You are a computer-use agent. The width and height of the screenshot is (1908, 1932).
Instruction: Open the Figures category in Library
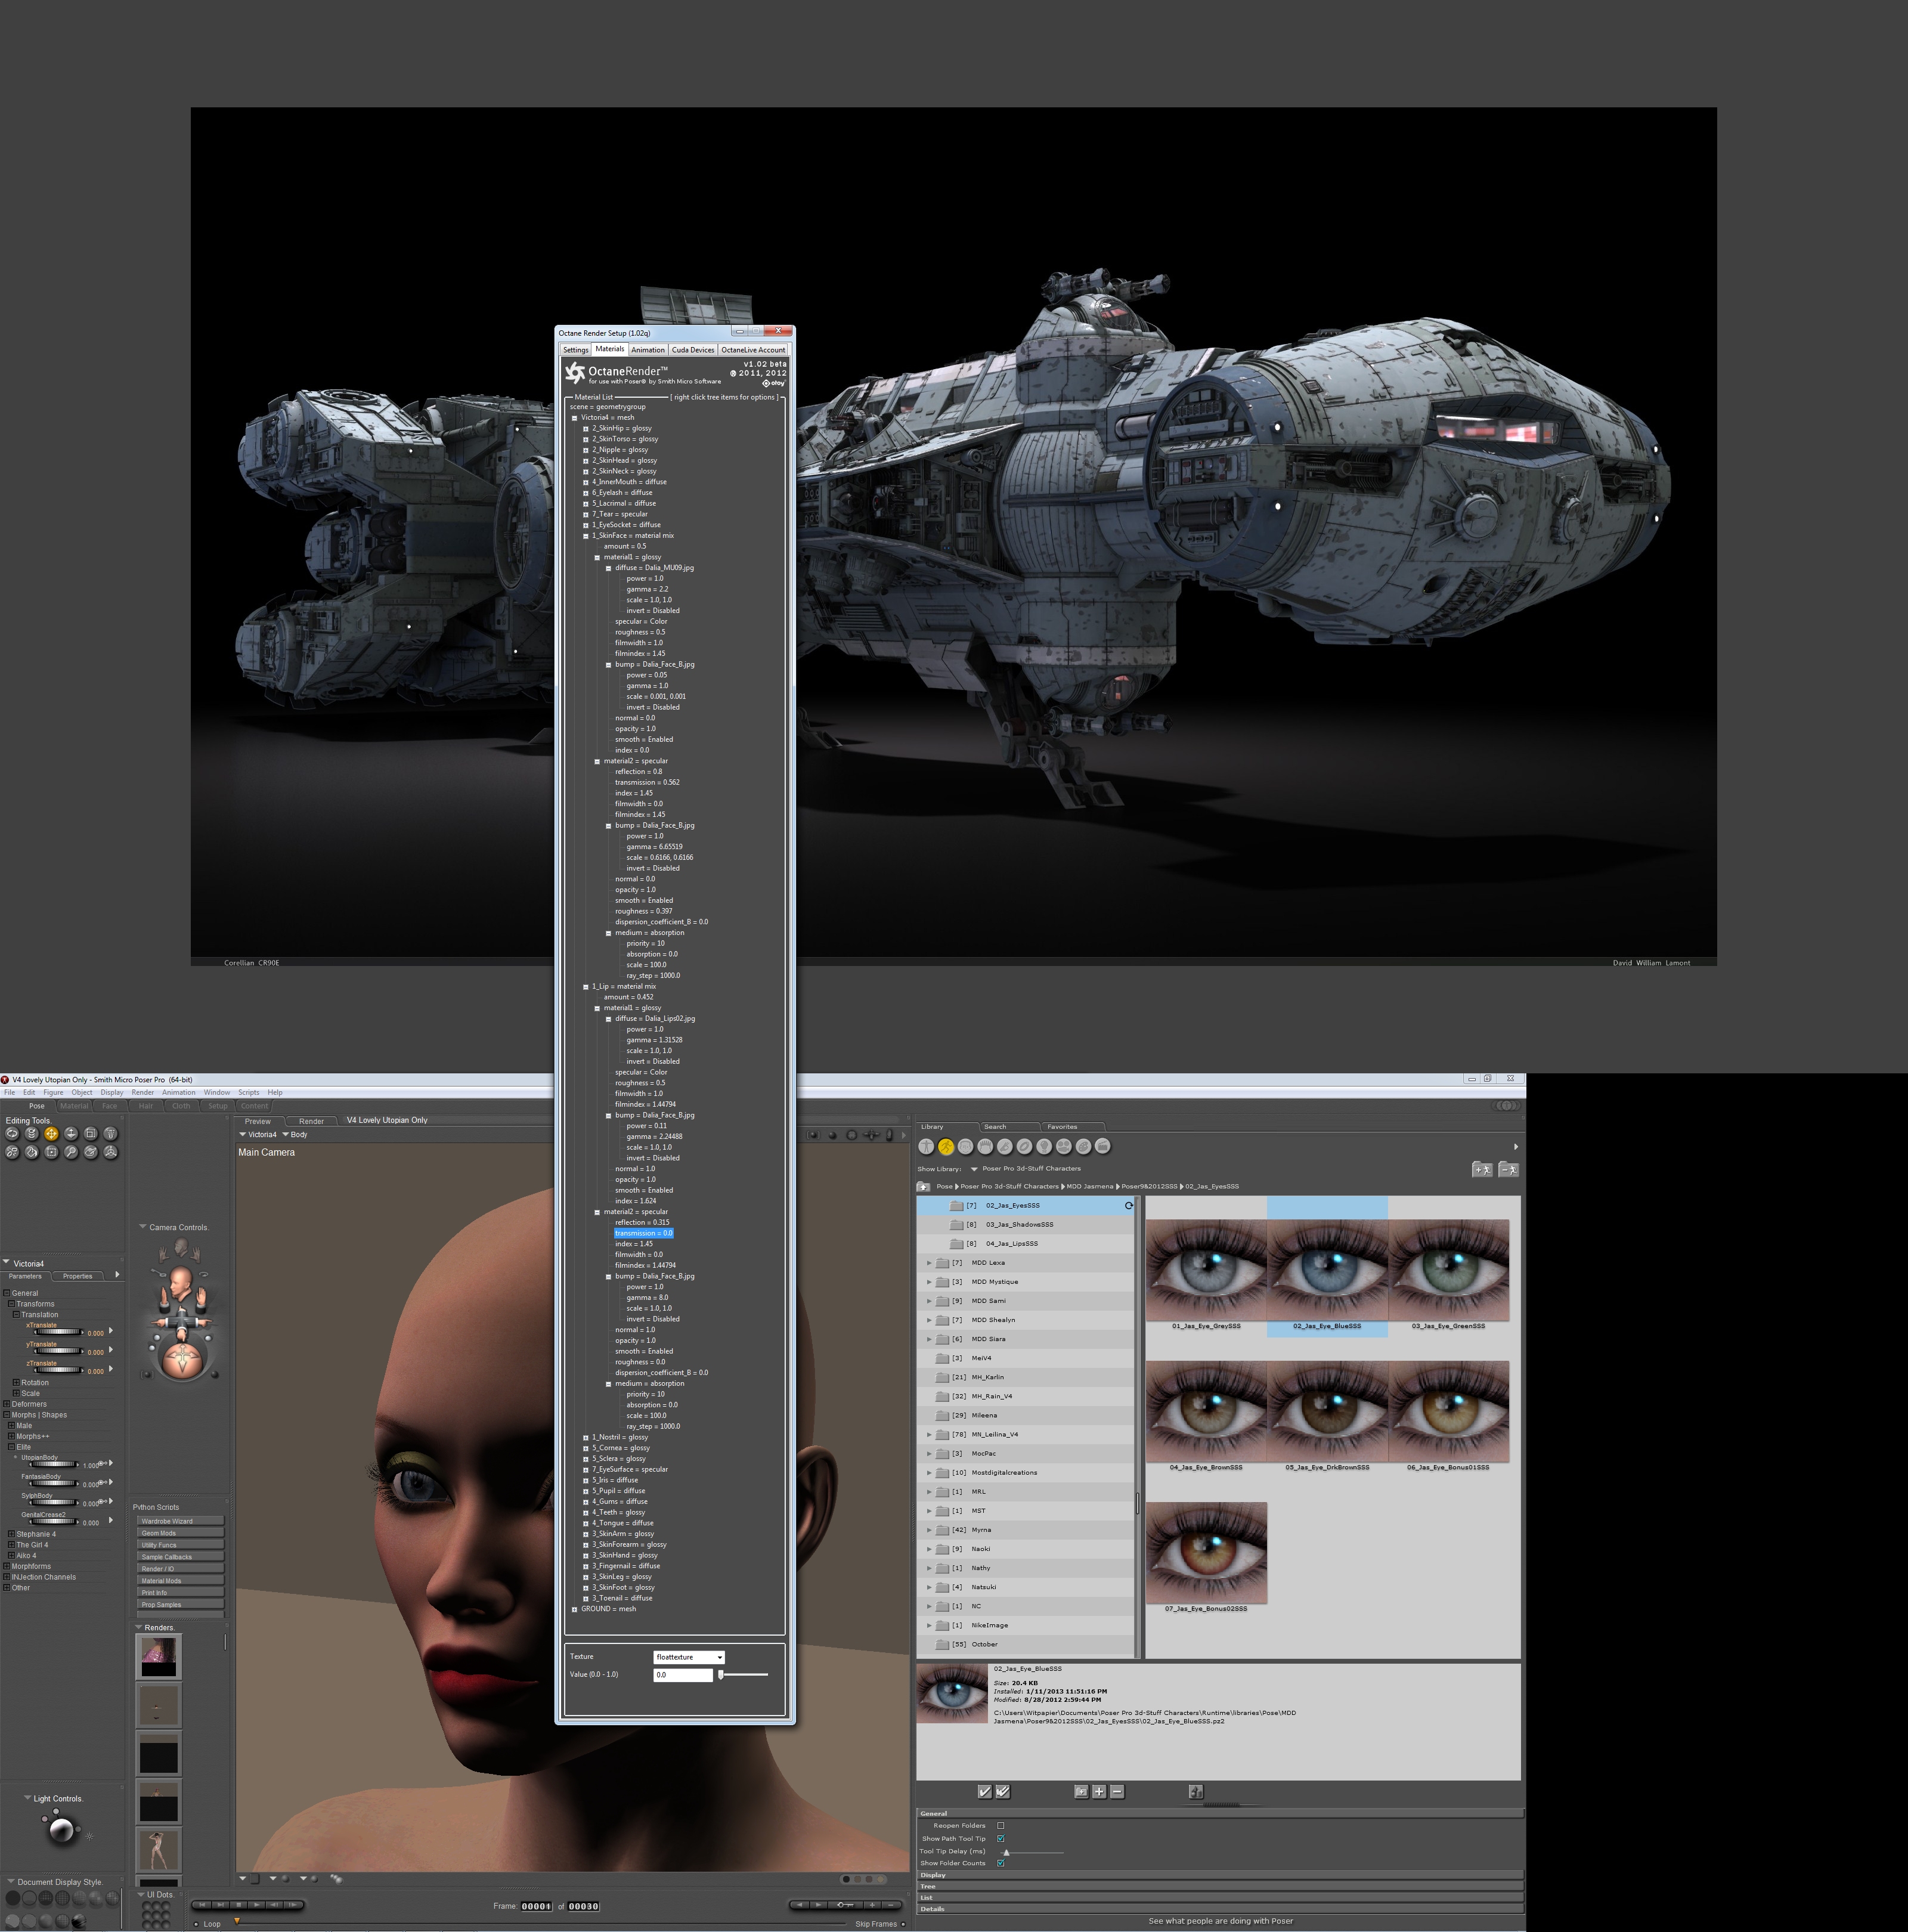tap(927, 1147)
